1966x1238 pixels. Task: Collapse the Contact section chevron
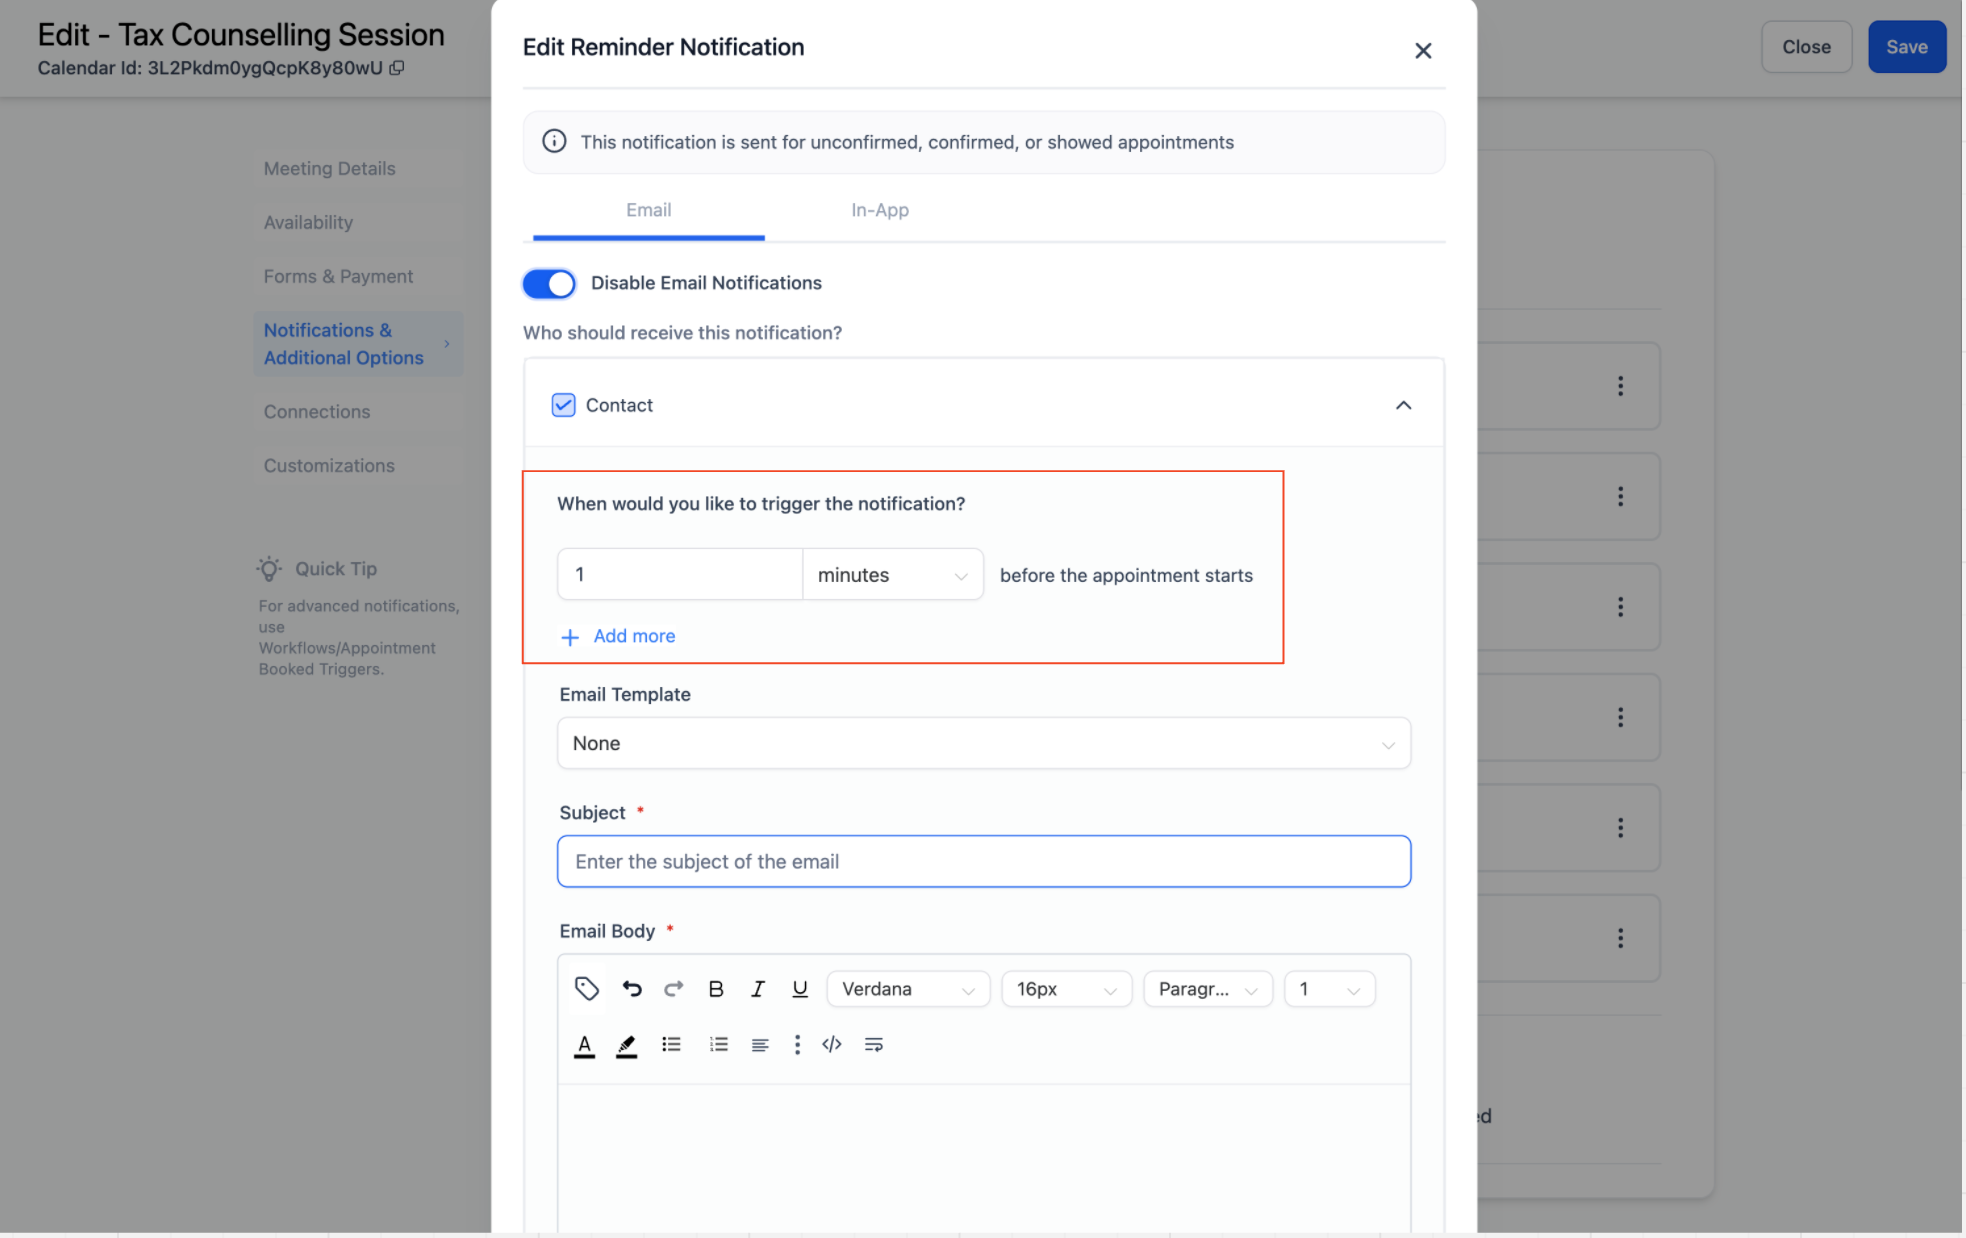(x=1403, y=405)
